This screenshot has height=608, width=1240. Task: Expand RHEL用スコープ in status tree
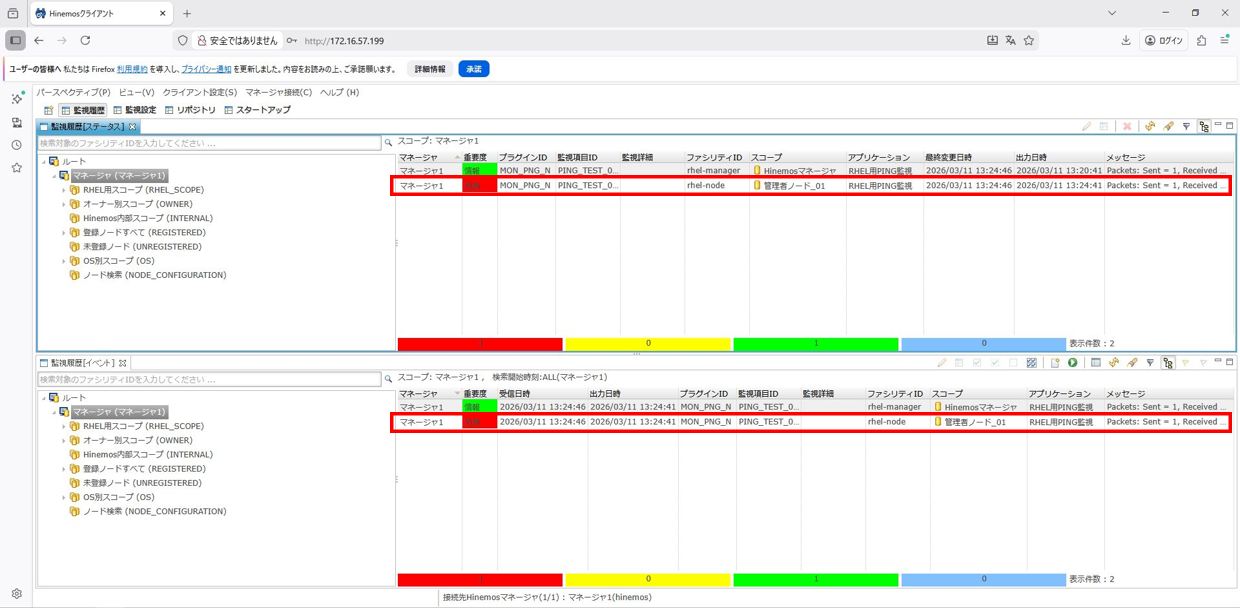point(64,190)
